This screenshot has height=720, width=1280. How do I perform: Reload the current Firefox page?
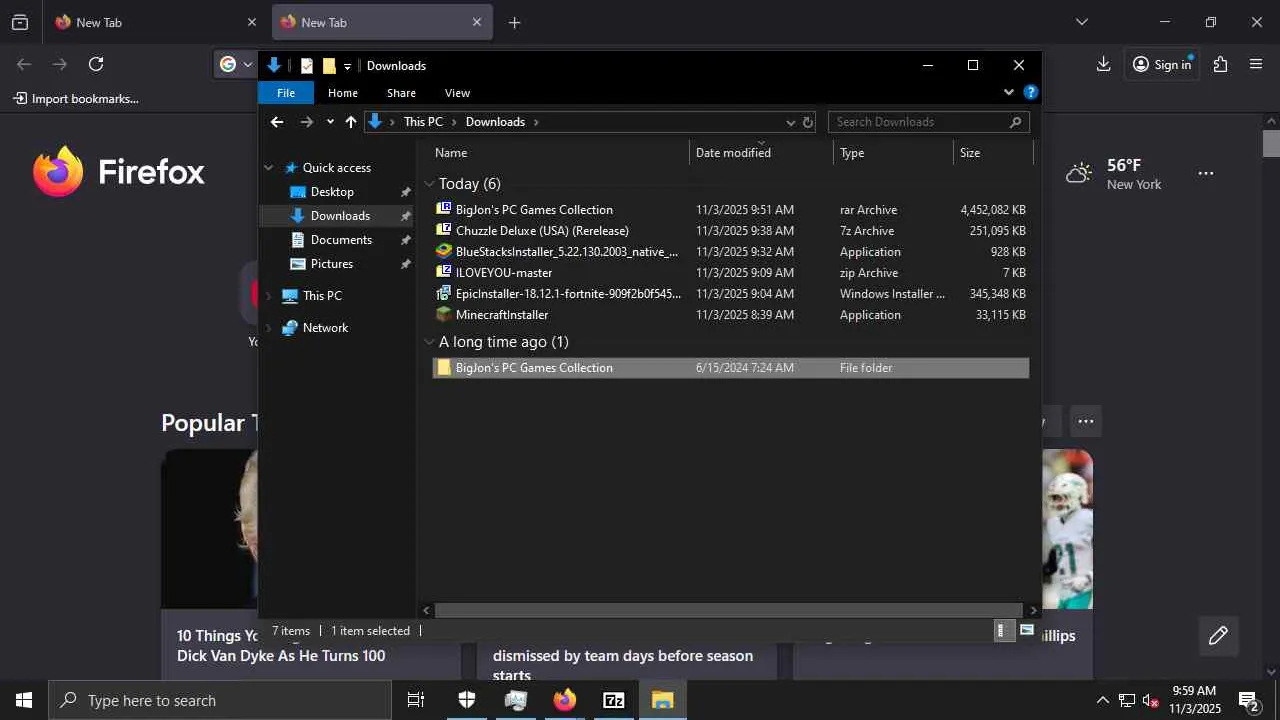coord(96,64)
